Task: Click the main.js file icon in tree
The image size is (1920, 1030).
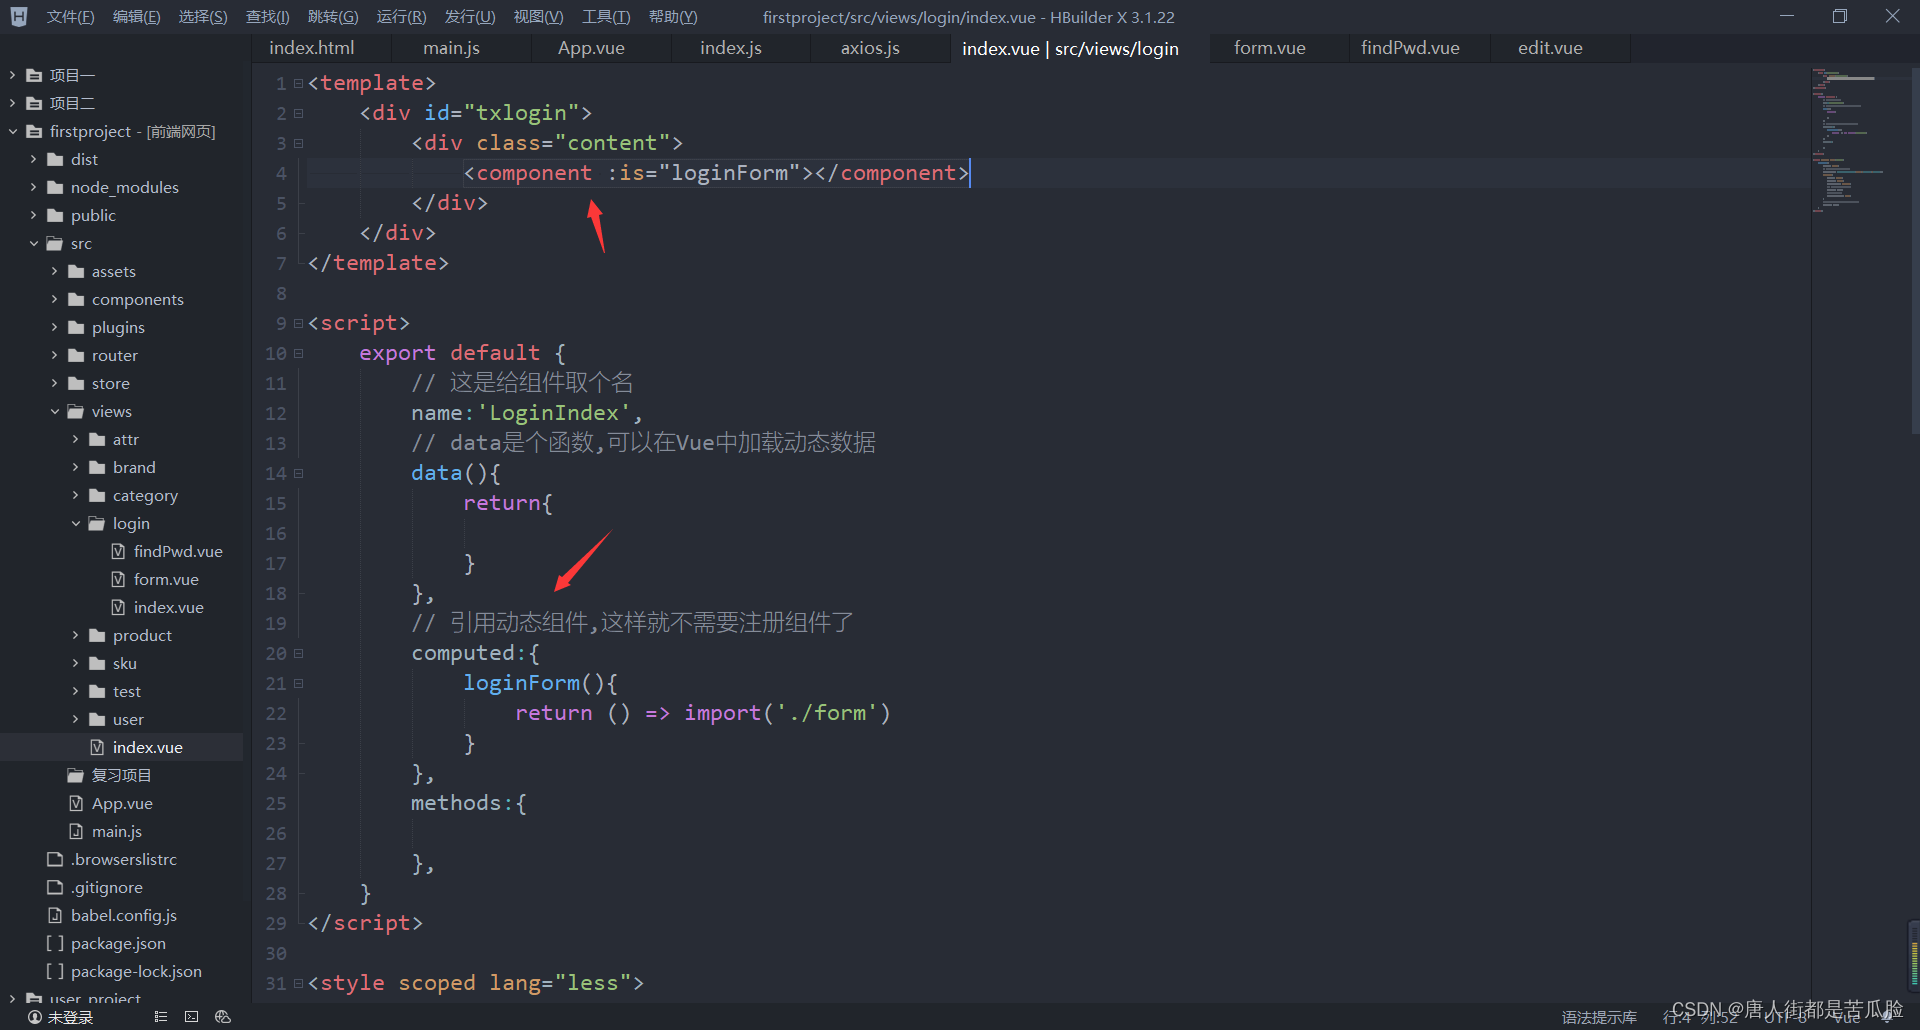Action: point(76,831)
